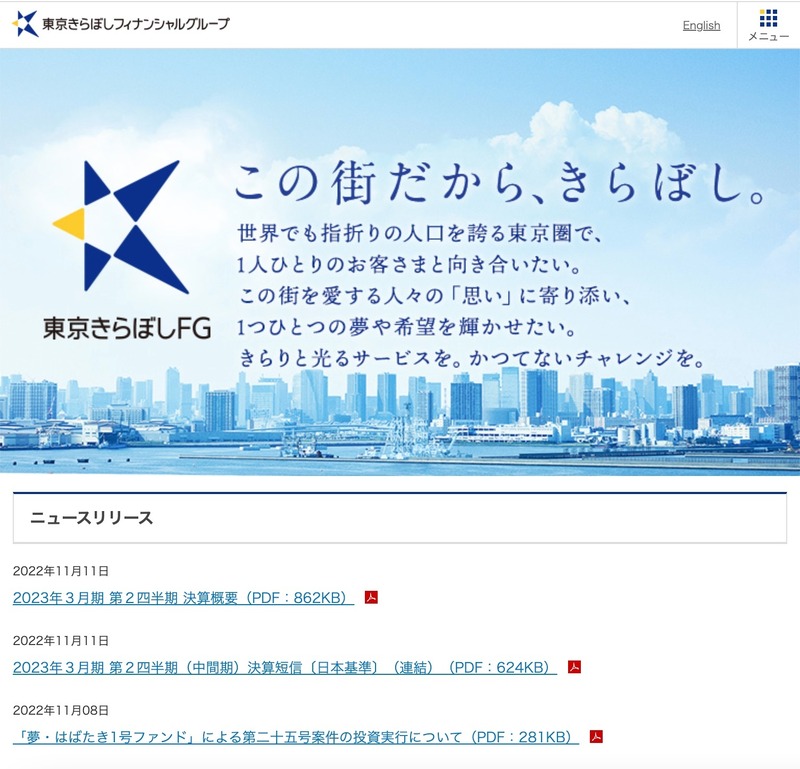Click the 東京きらぼしFG wordmark in banner

coord(126,328)
